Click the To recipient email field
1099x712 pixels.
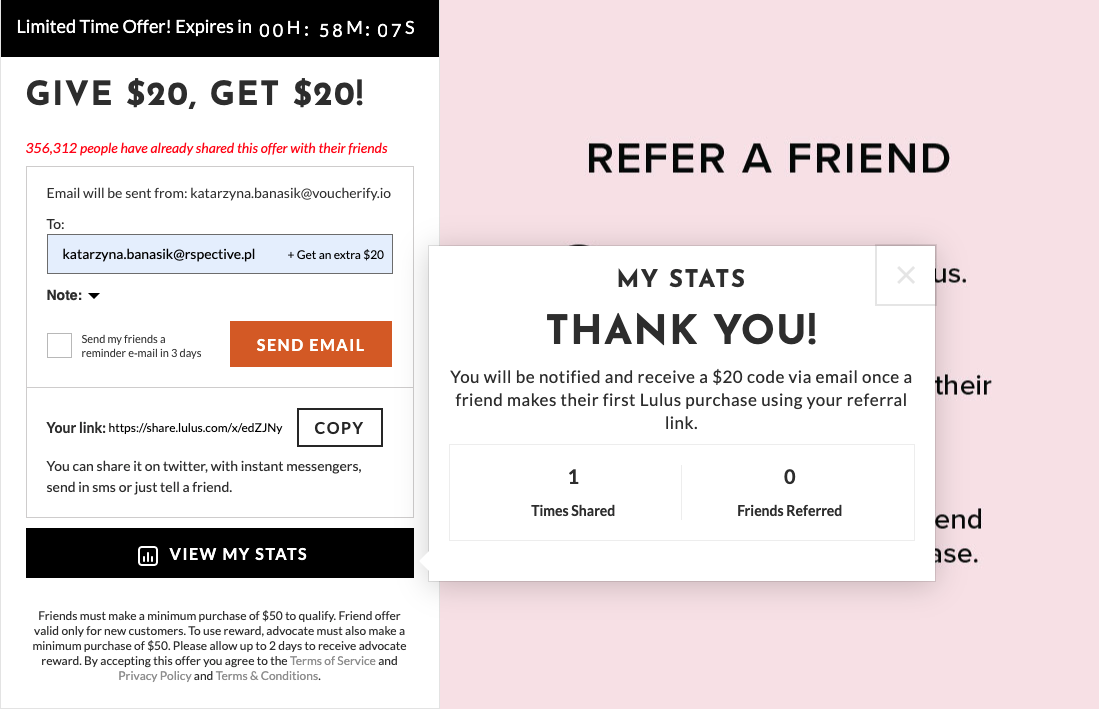pyautogui.click(x=160, y=255)
